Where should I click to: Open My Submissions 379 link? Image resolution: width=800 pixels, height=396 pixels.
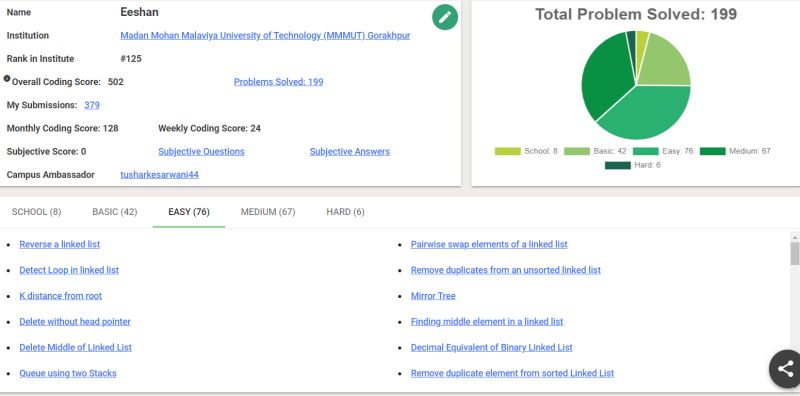(92, 105)
